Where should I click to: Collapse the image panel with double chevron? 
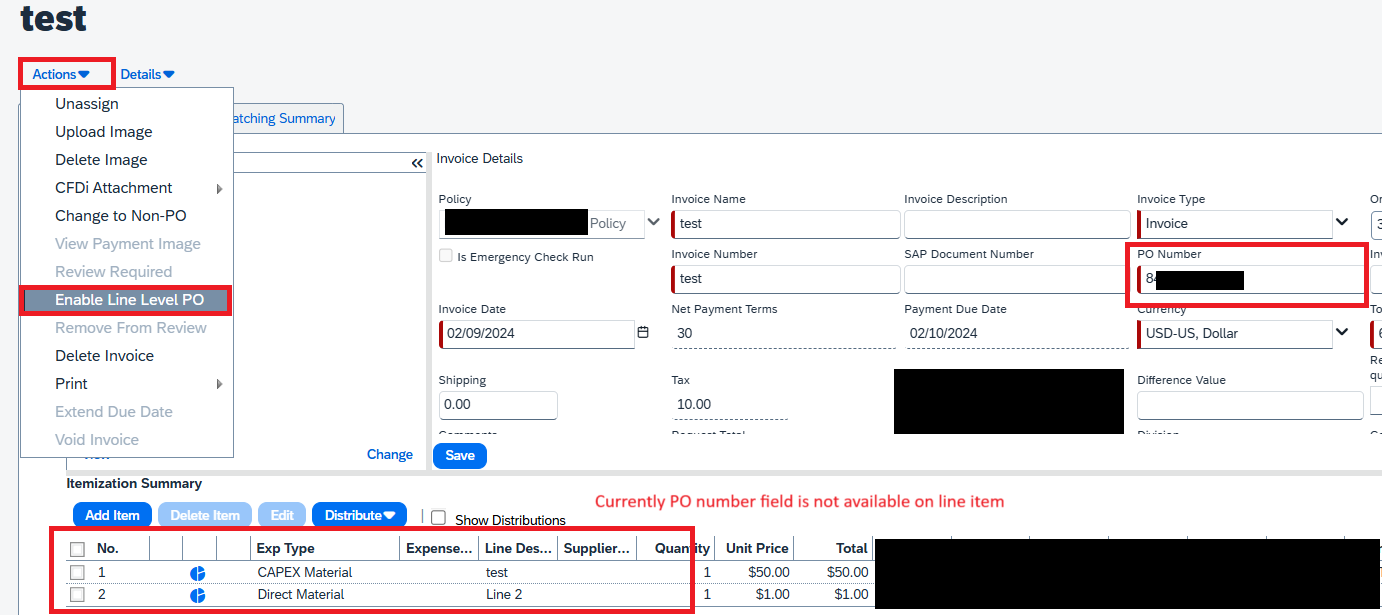417,163
